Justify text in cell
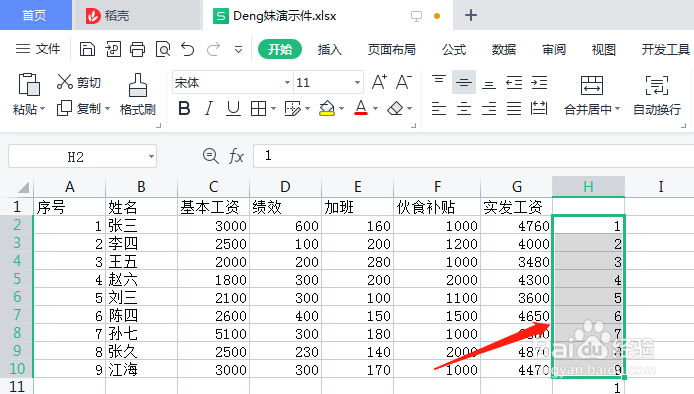 (x=514, y=108)
